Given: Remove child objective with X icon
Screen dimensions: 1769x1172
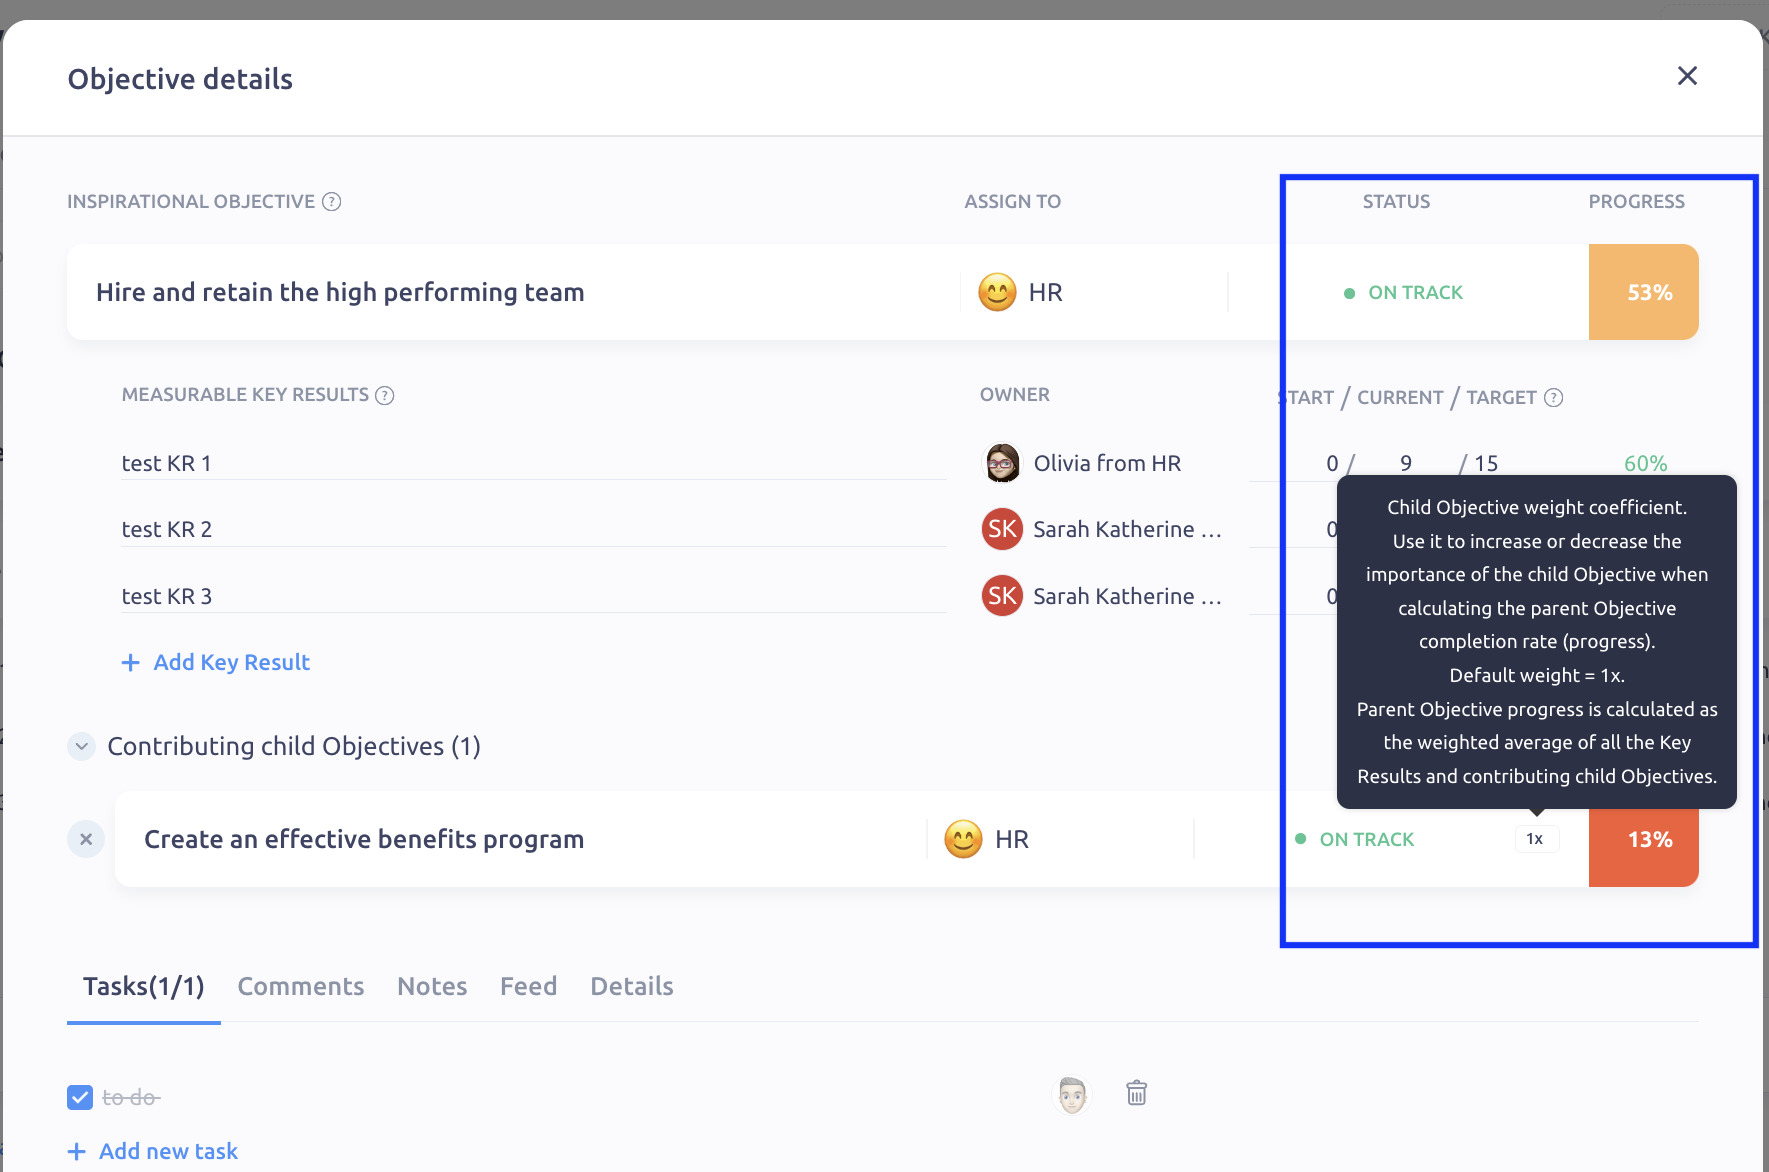Looking at the screenshot, I should (x=86, y=839).
